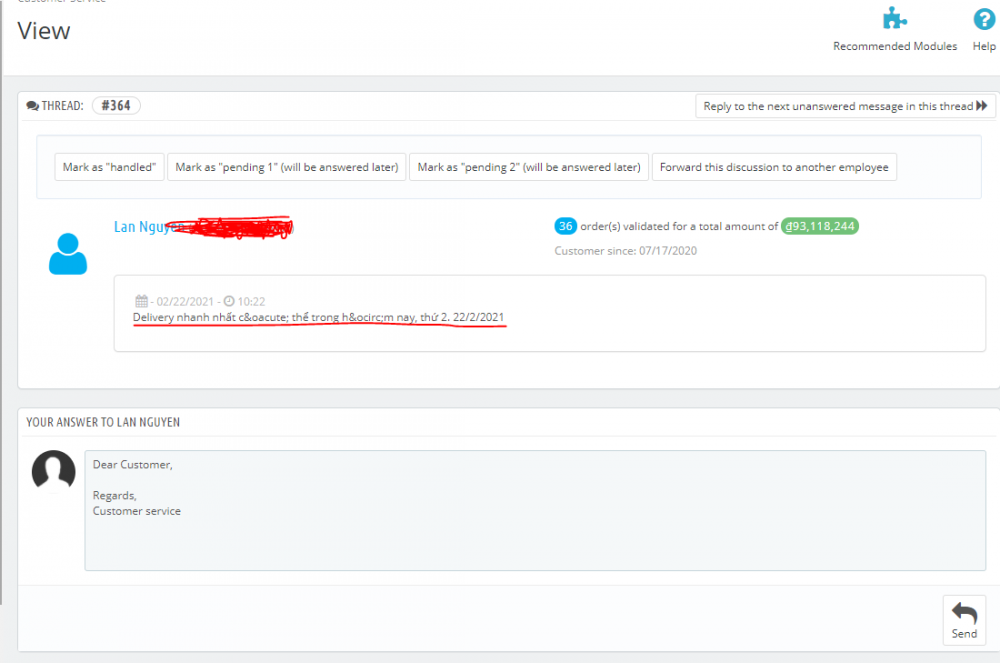Open the Help question mark icon

pyautogui.click(x=984, y=19)
